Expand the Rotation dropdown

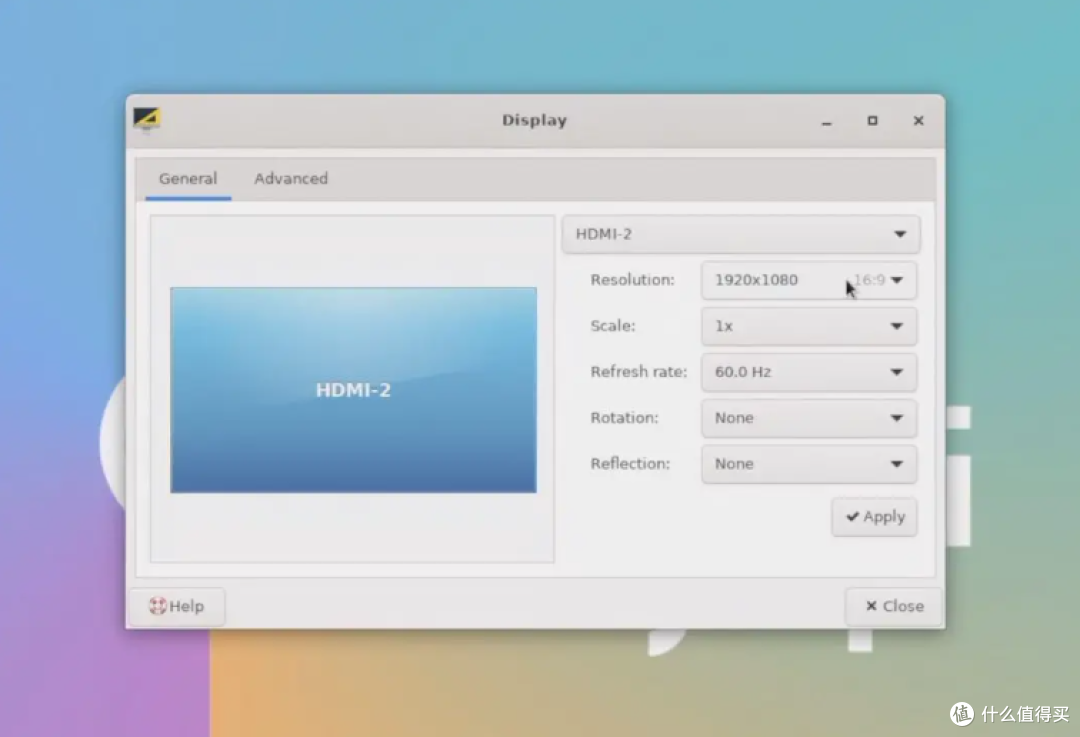[809, 418]
